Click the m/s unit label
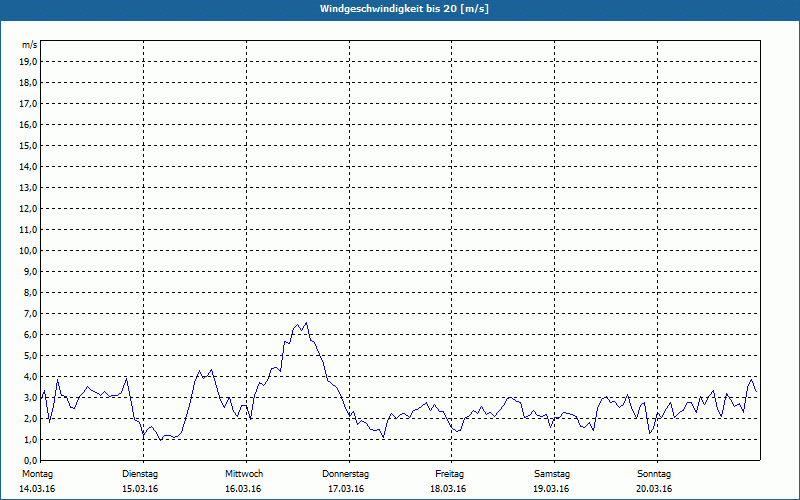Screen dimensions: 800x500 click(29, 45)
